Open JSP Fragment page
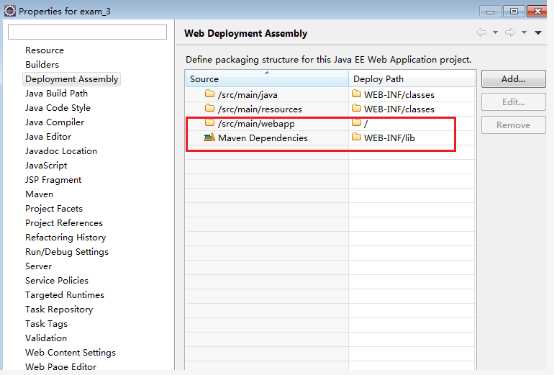This screenshot has height=375, width=554. coord(53,180)
